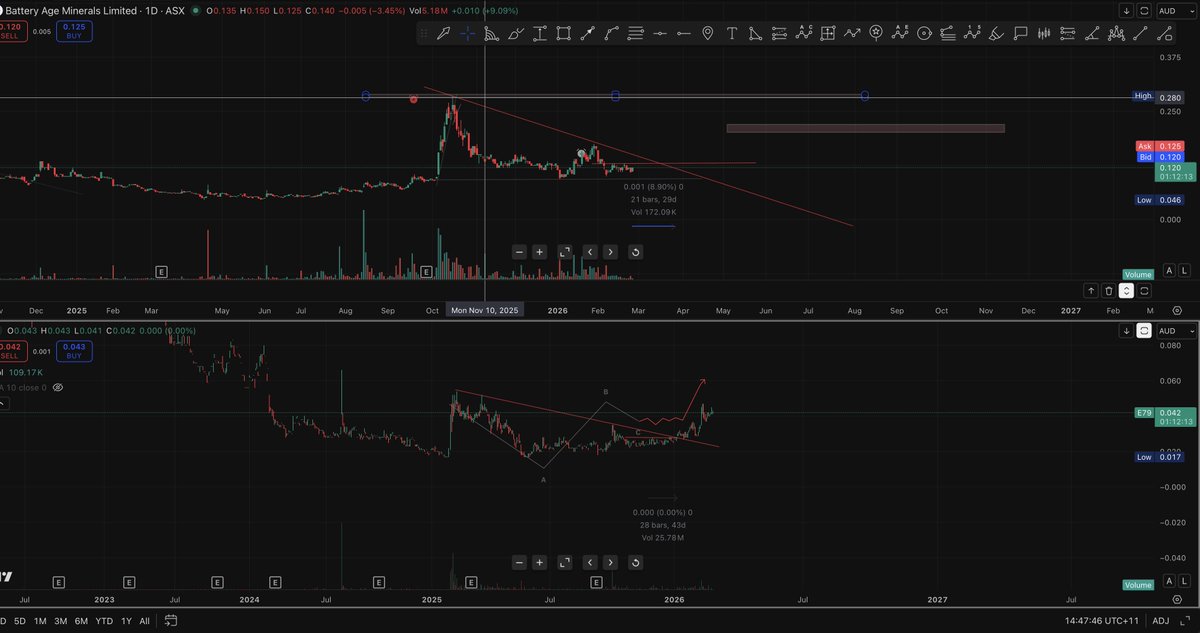Zoom in upper chart with plus button
This screenshot has height=633, width=1200.
pyautogui.click(x=540, y=252)
